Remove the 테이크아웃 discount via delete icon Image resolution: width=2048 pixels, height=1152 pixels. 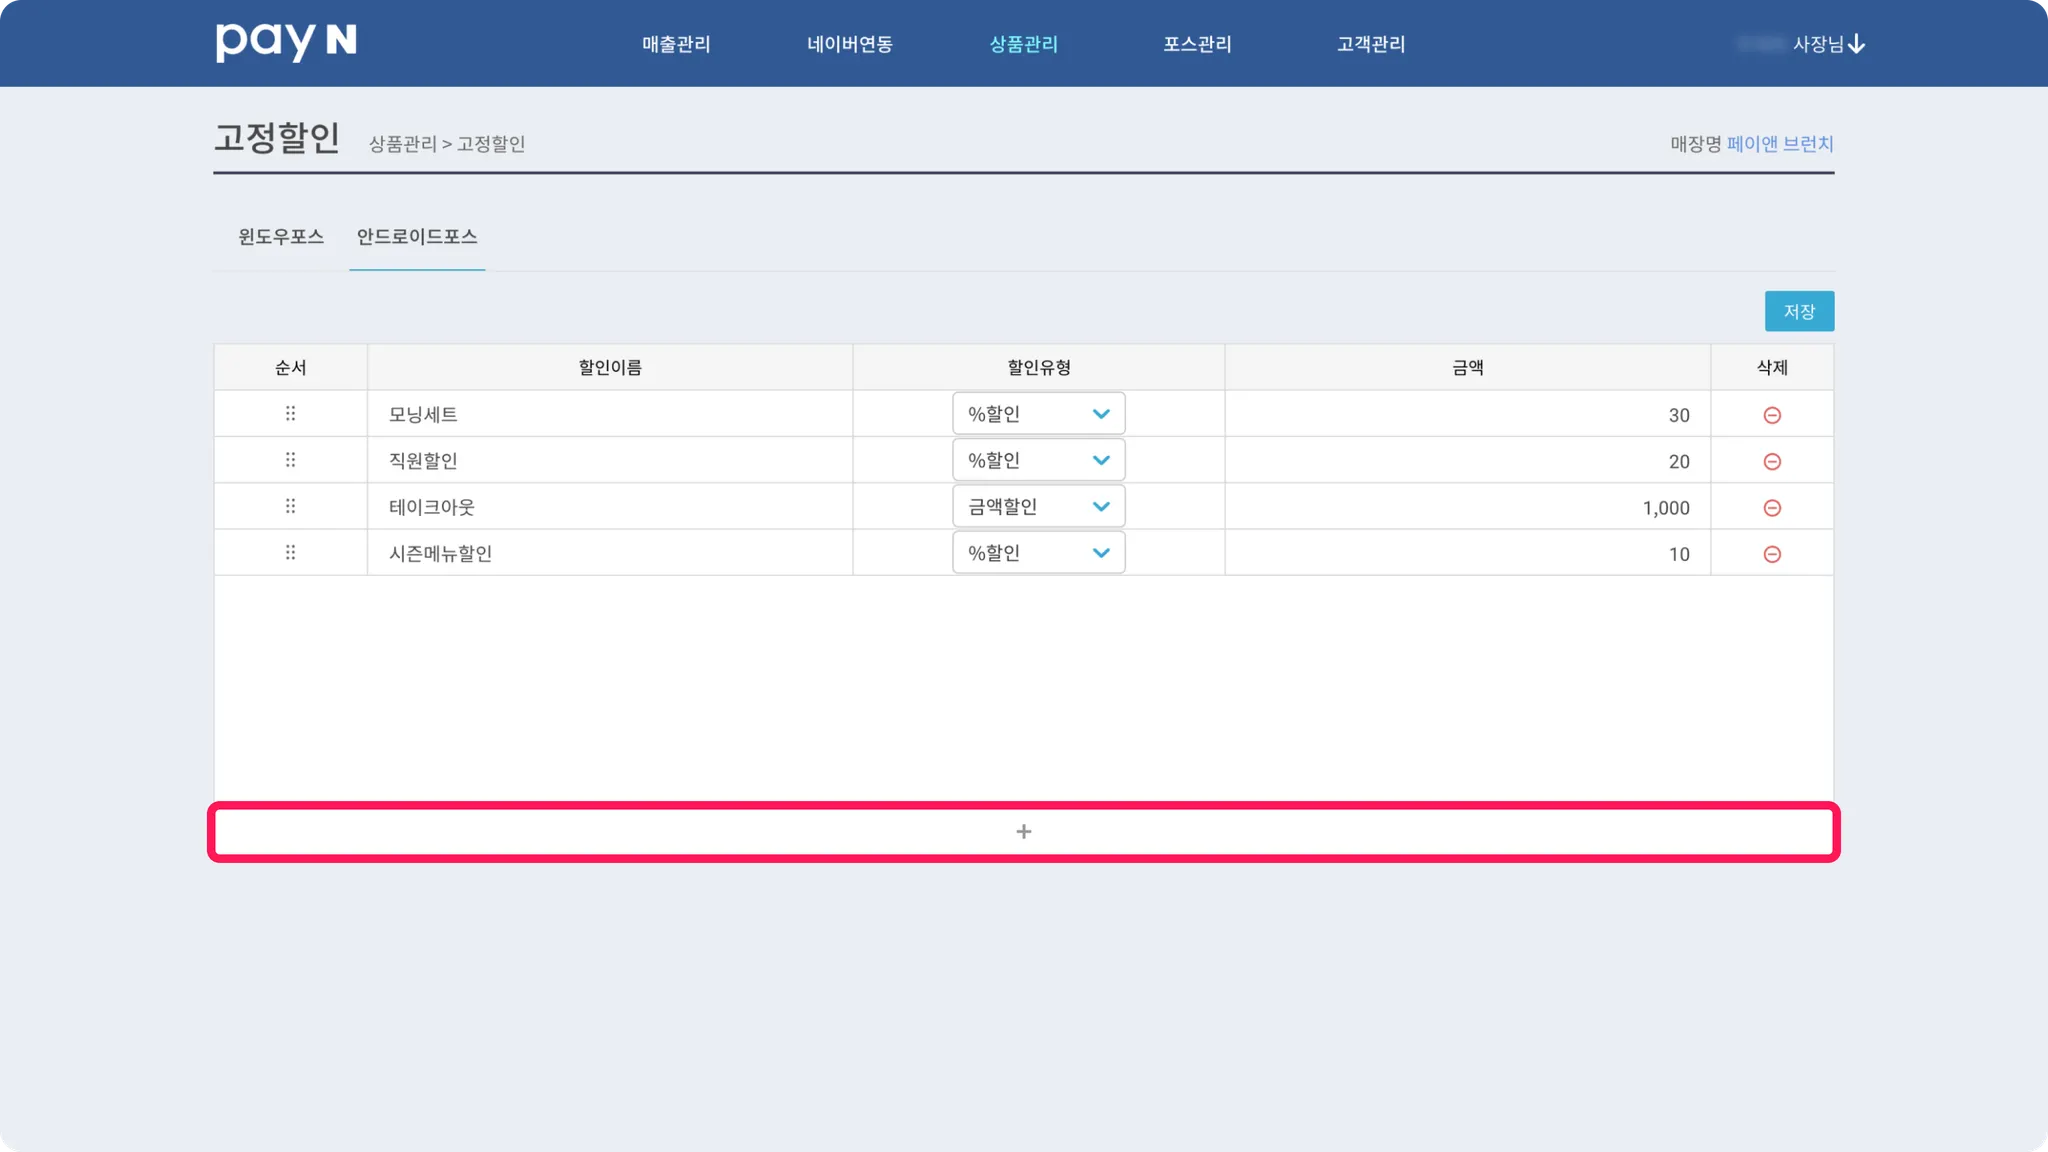[x=1771, y=508]
